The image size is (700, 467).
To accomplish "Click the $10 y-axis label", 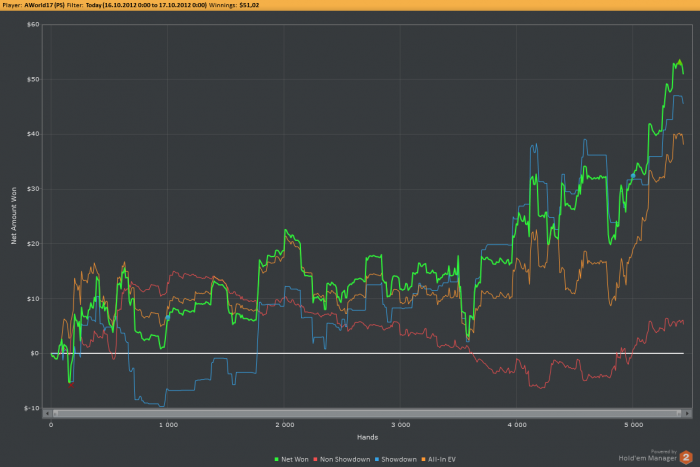I will [33, 299].
